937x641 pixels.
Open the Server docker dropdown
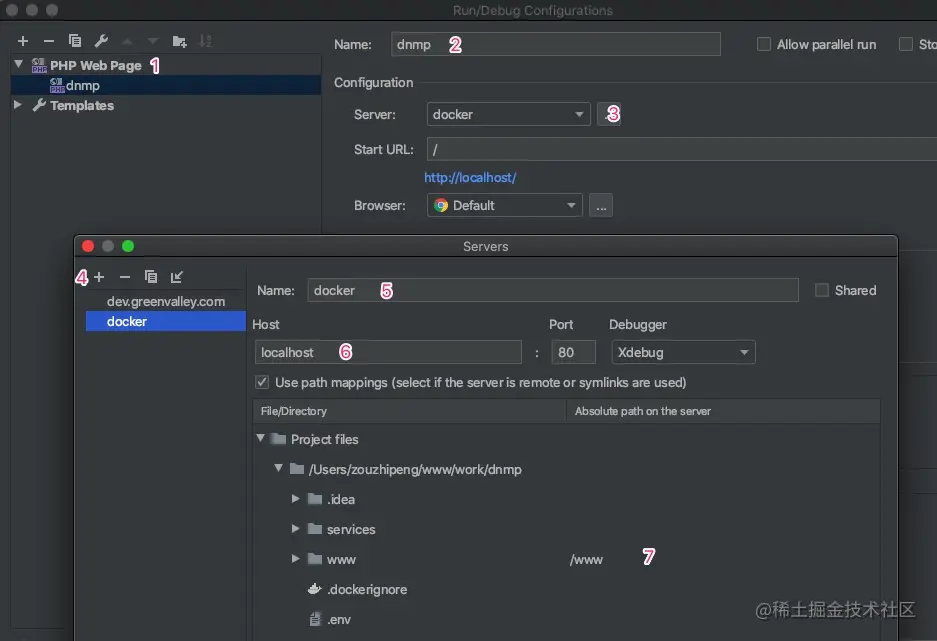click(x=509, y=114)
